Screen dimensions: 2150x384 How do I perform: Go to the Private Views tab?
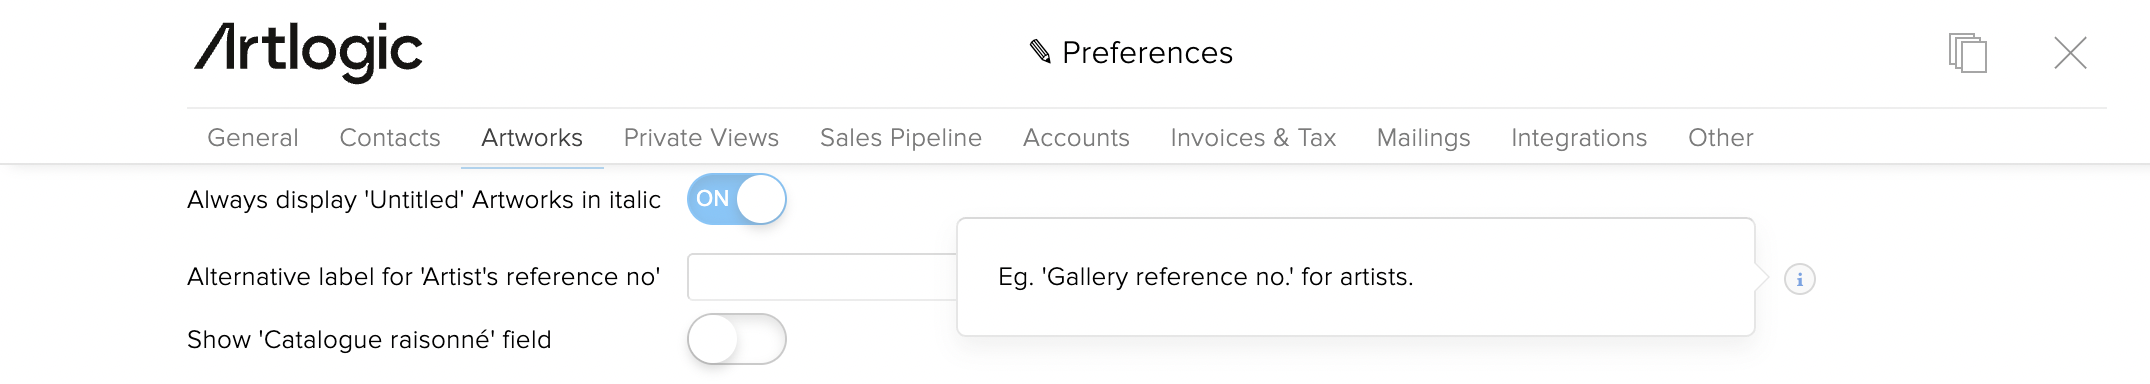tap(701, 138)
